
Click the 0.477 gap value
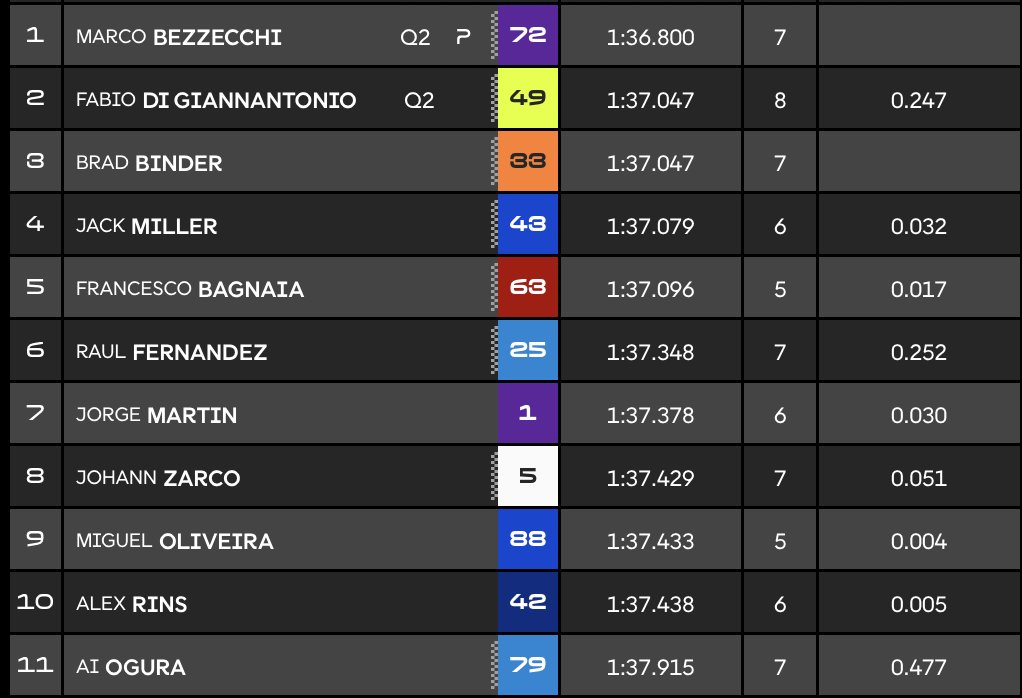tap(918, 667)
